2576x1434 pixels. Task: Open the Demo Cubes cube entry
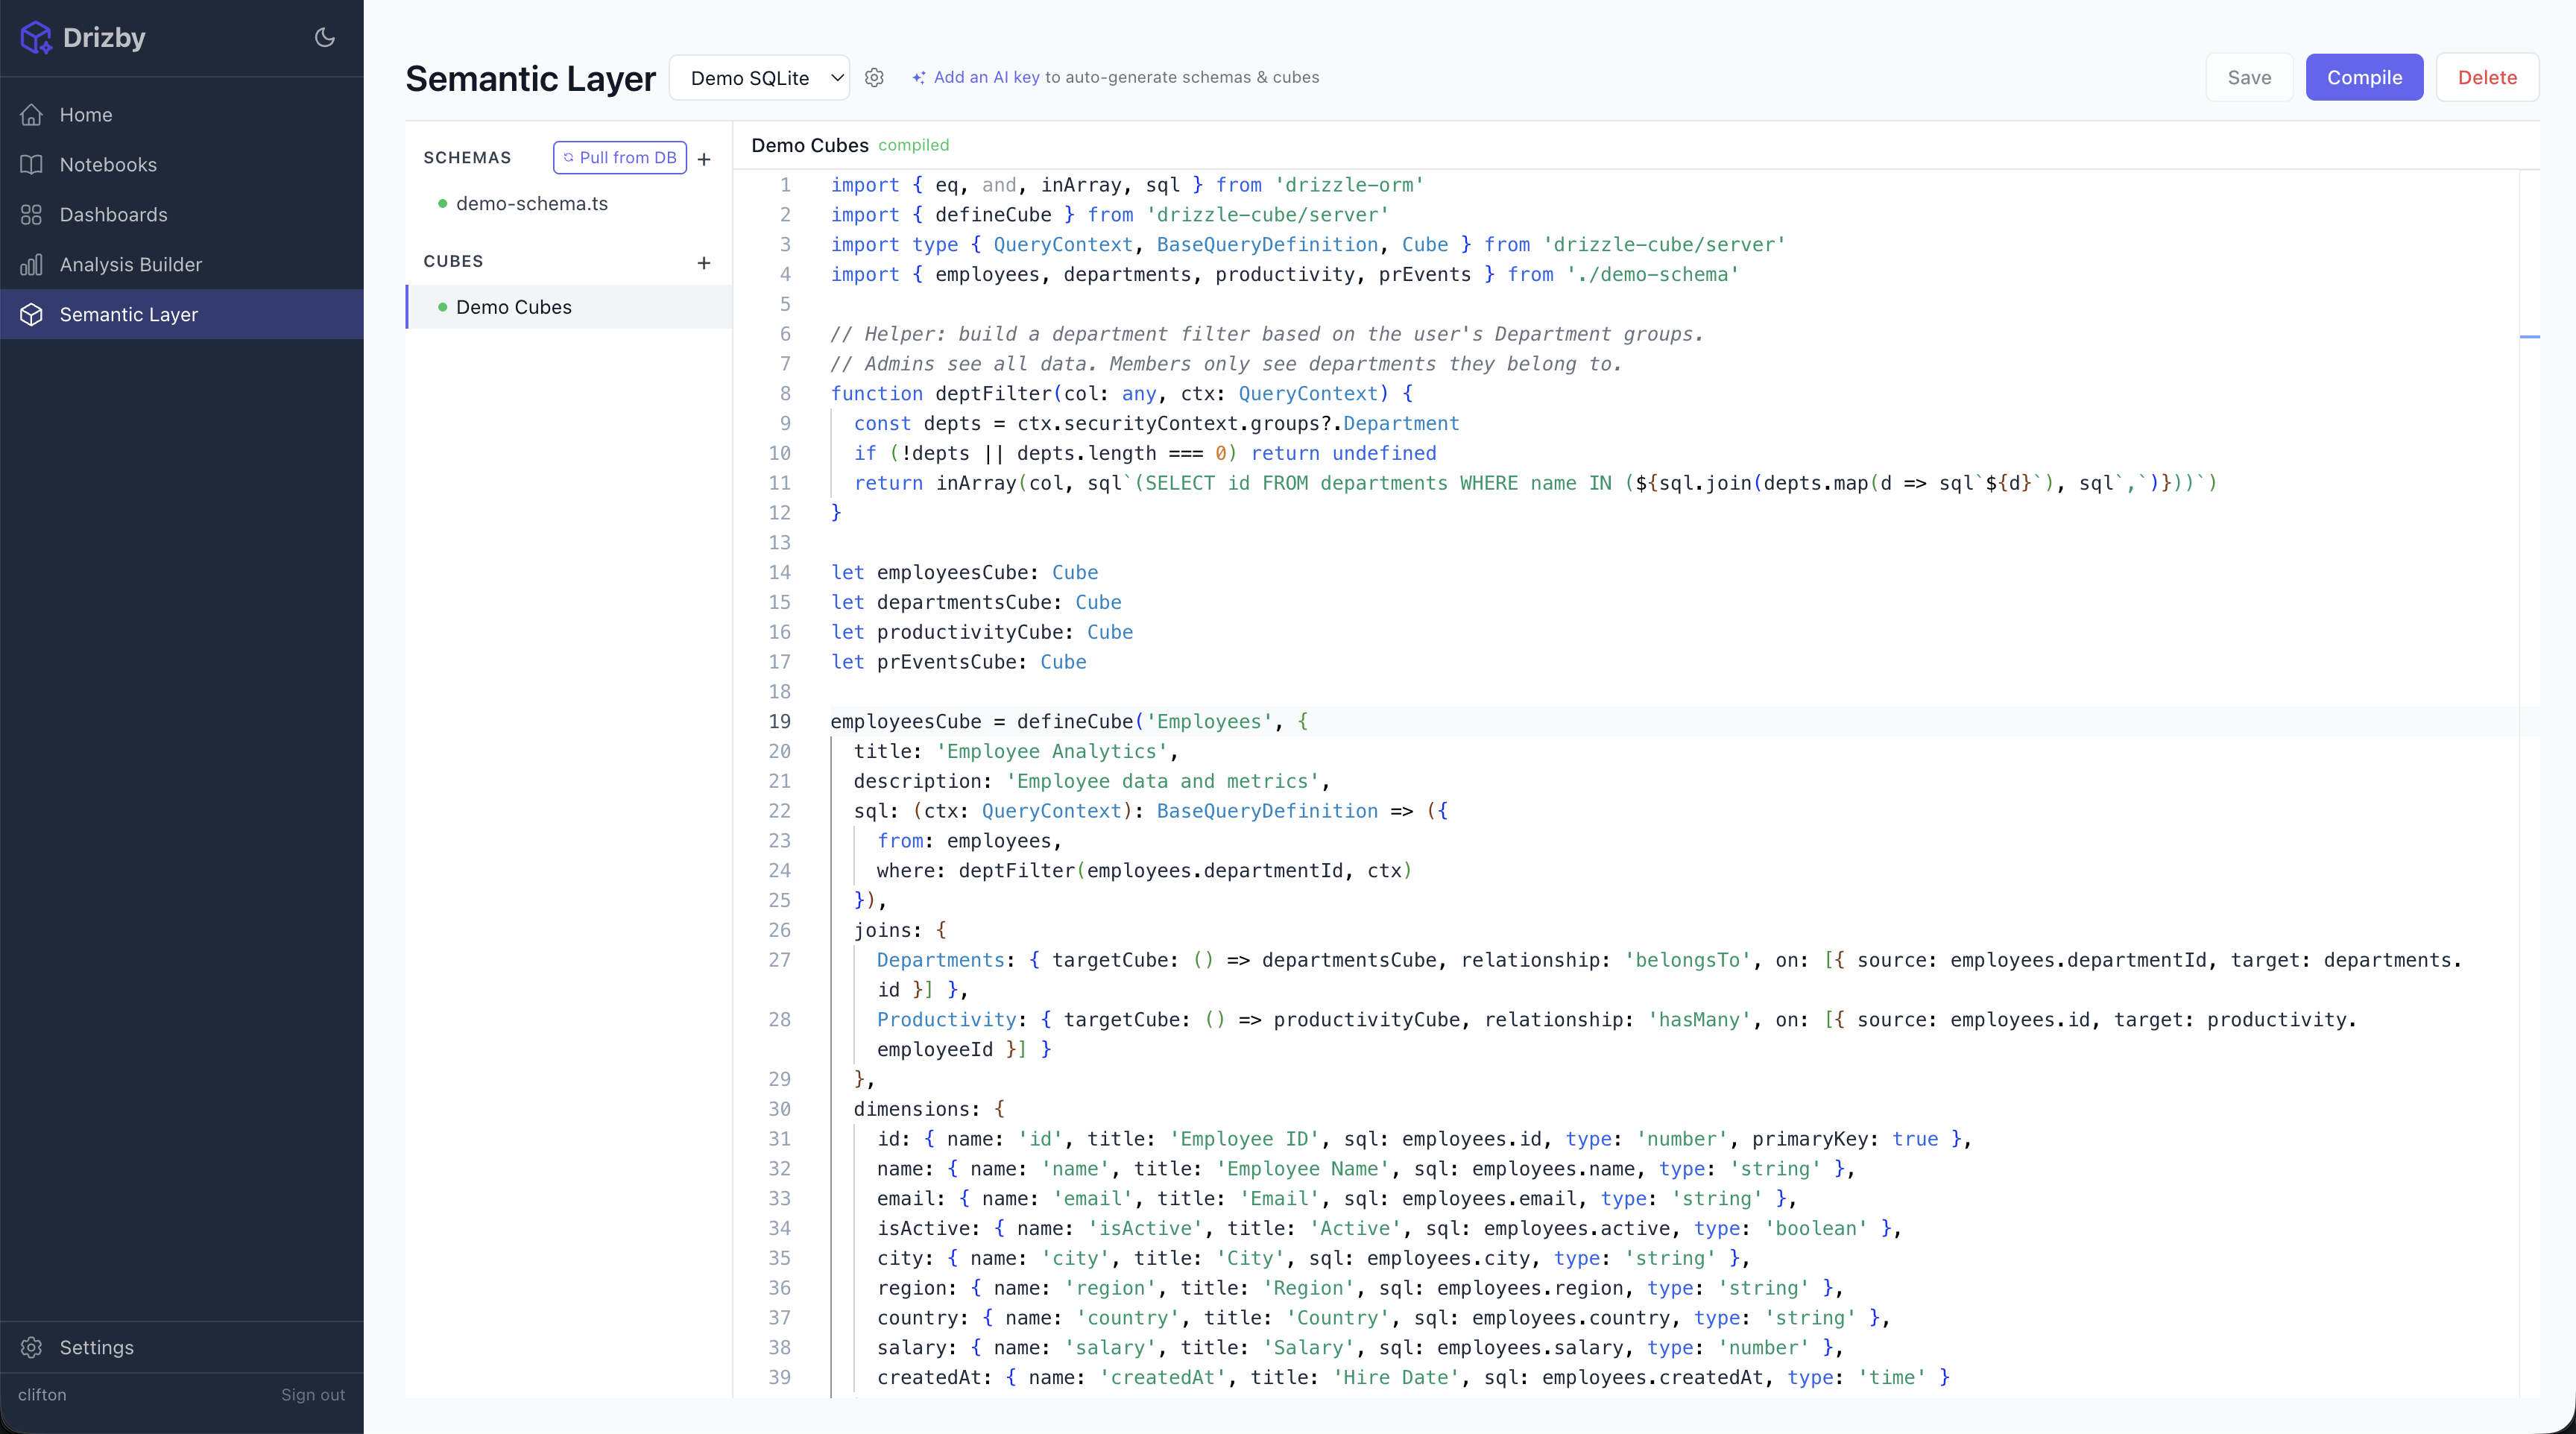click(x=514, y=307)
